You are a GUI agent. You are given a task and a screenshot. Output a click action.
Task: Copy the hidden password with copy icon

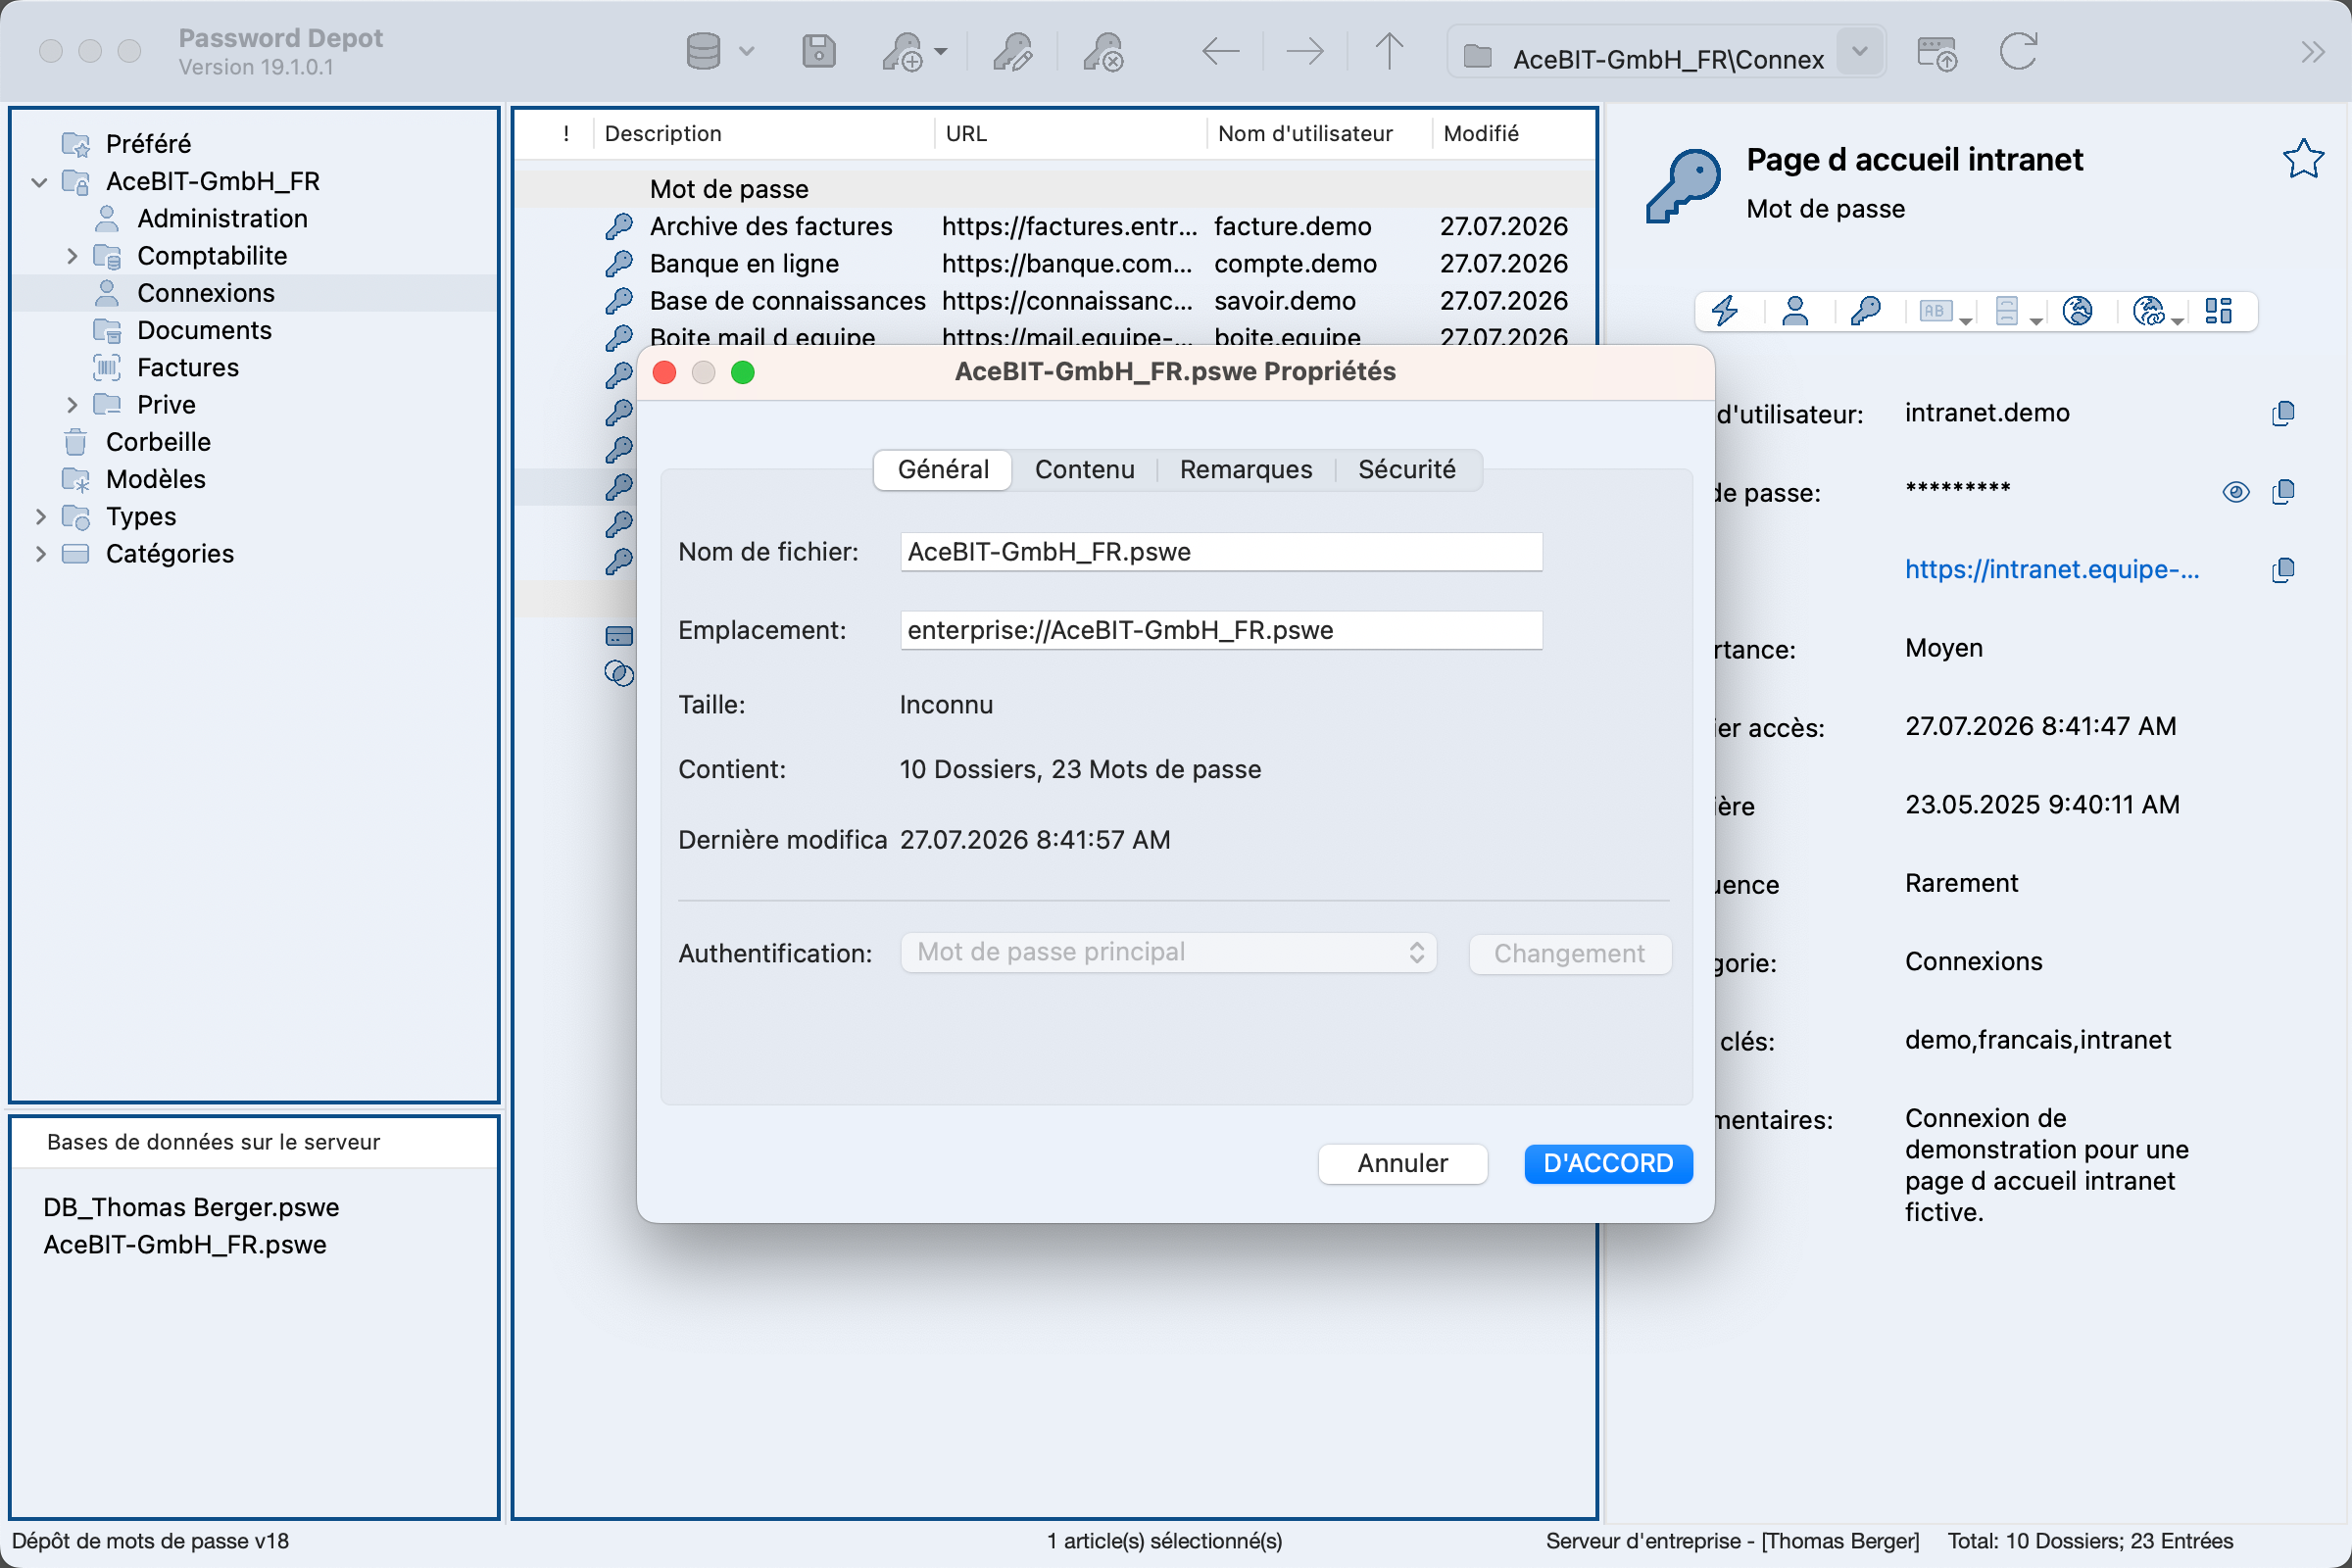(x=2283, y=491)
